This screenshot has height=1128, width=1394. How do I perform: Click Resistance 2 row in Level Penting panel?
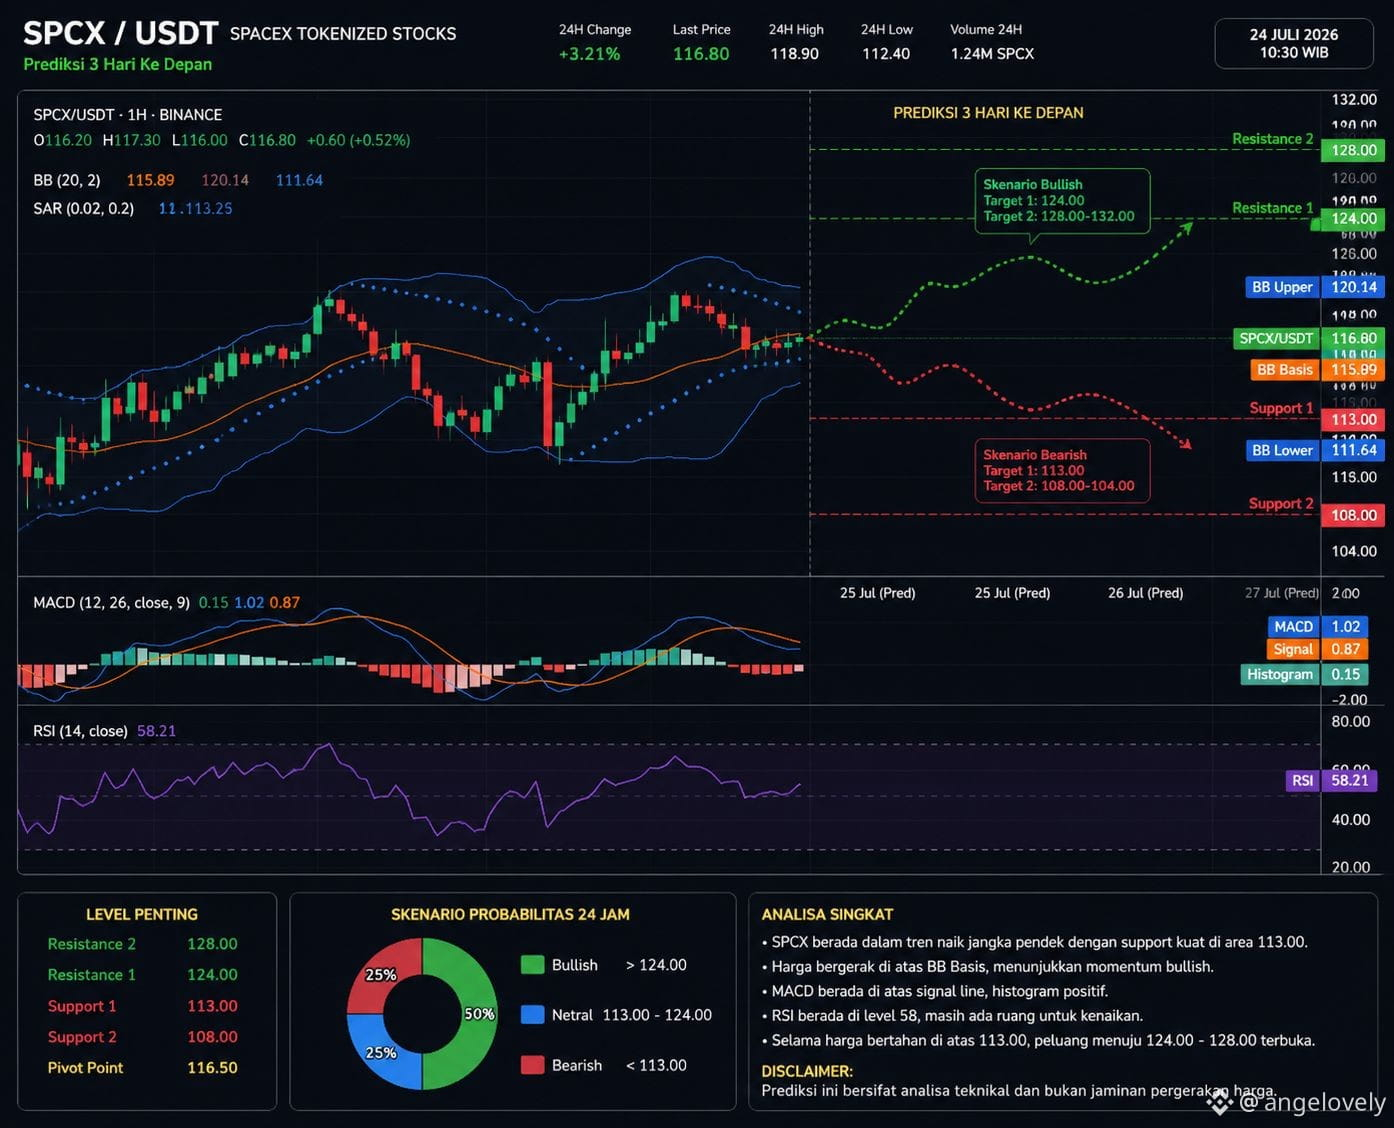143,944
